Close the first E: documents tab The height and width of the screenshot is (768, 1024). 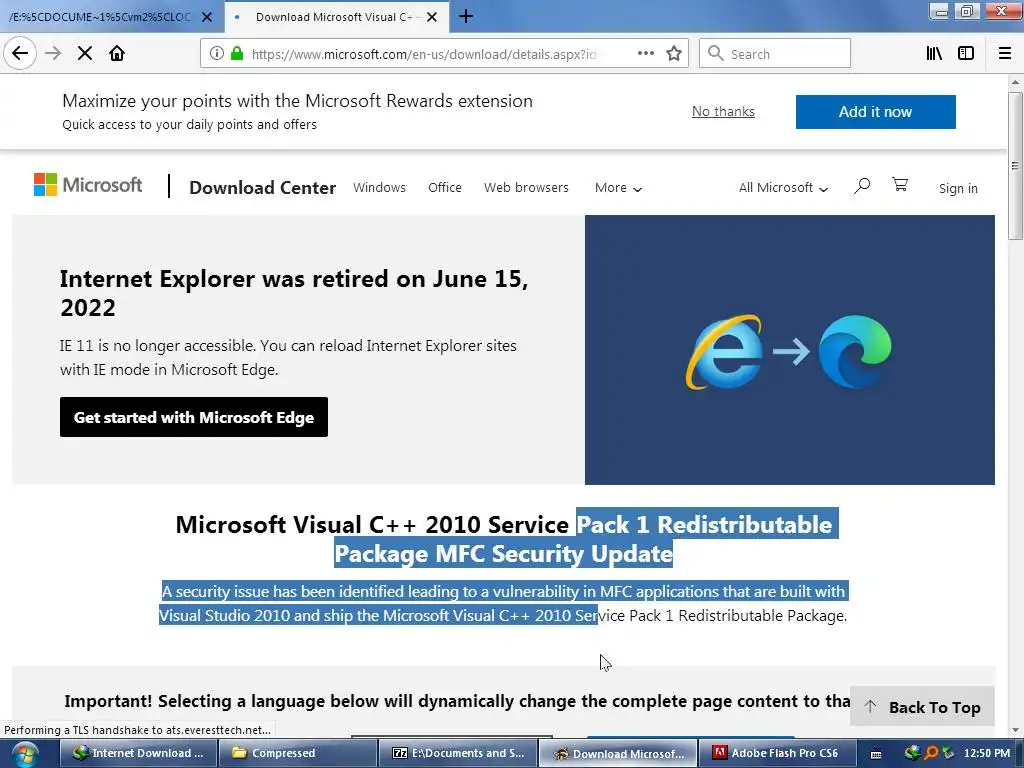click(x=207, y=17)
